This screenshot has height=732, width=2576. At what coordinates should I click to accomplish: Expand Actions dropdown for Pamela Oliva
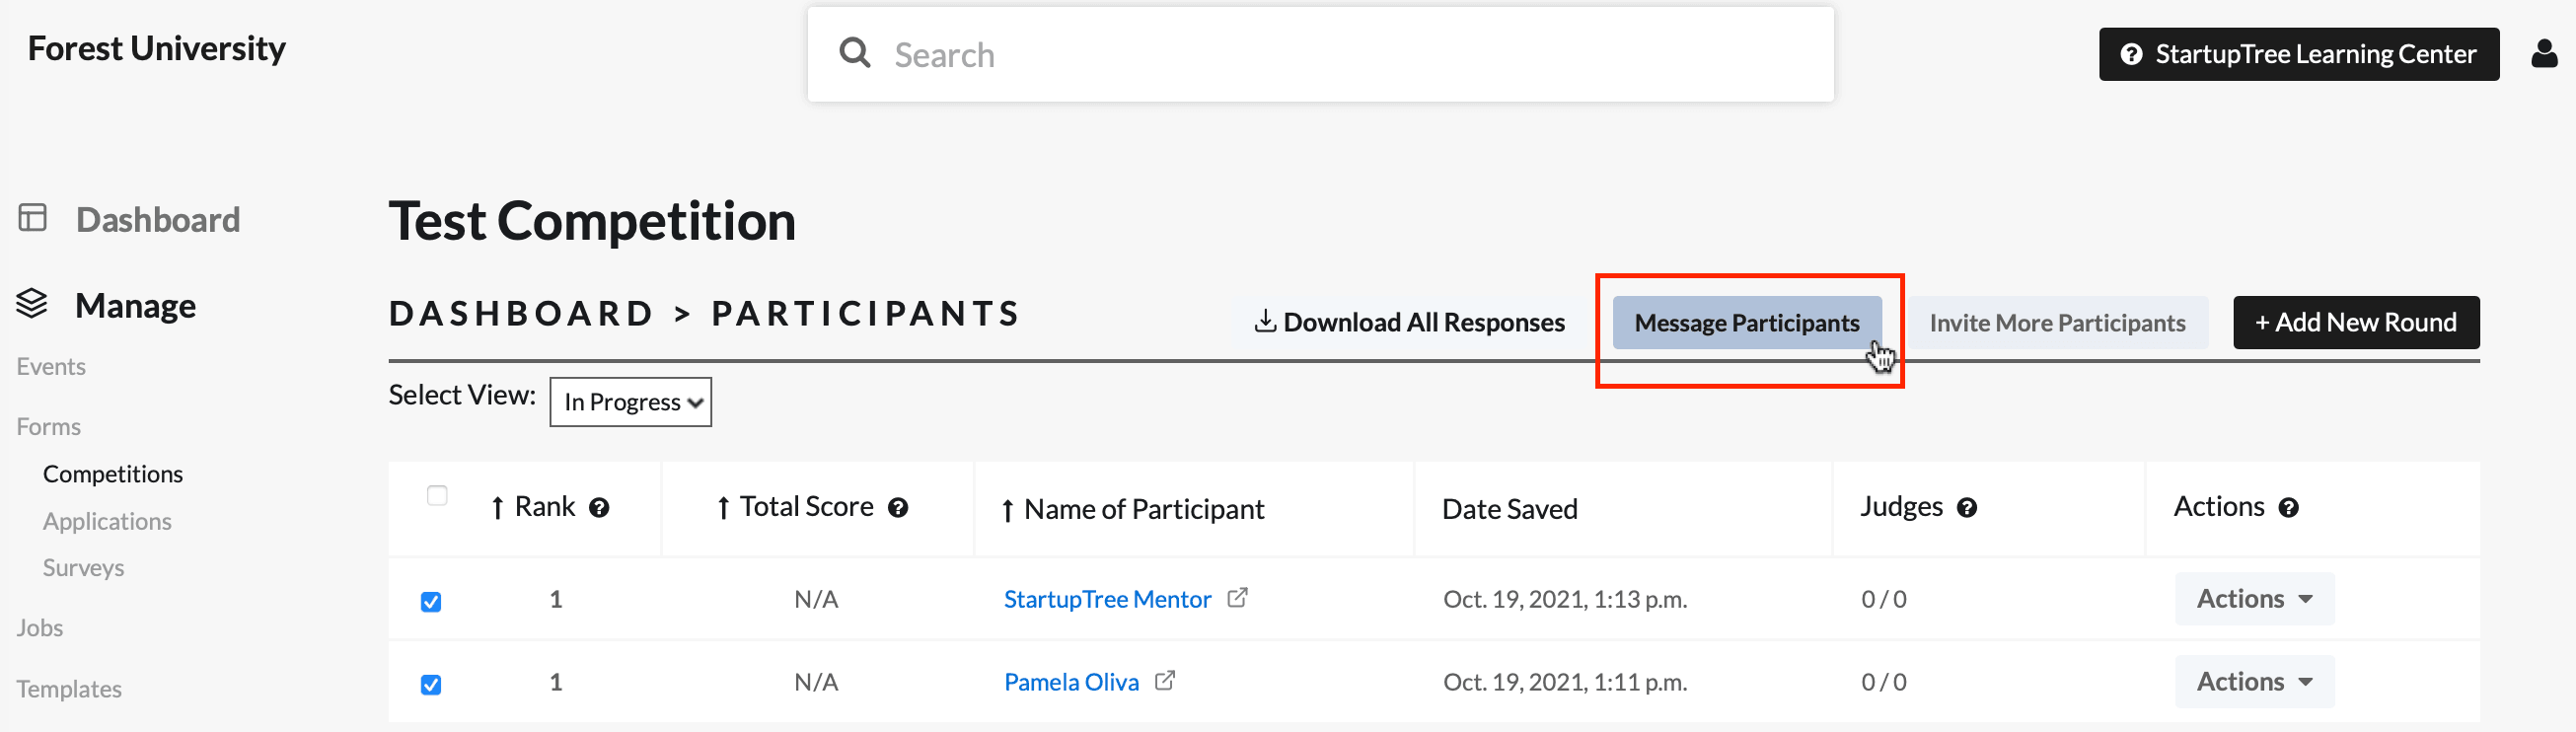tap(2254, 682)
